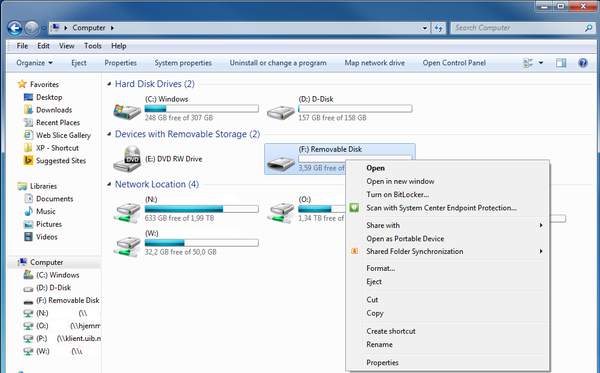Screen dimensions: 600x373
Task: Click the (D:) D-Disk drive icon
Action: 281,112
